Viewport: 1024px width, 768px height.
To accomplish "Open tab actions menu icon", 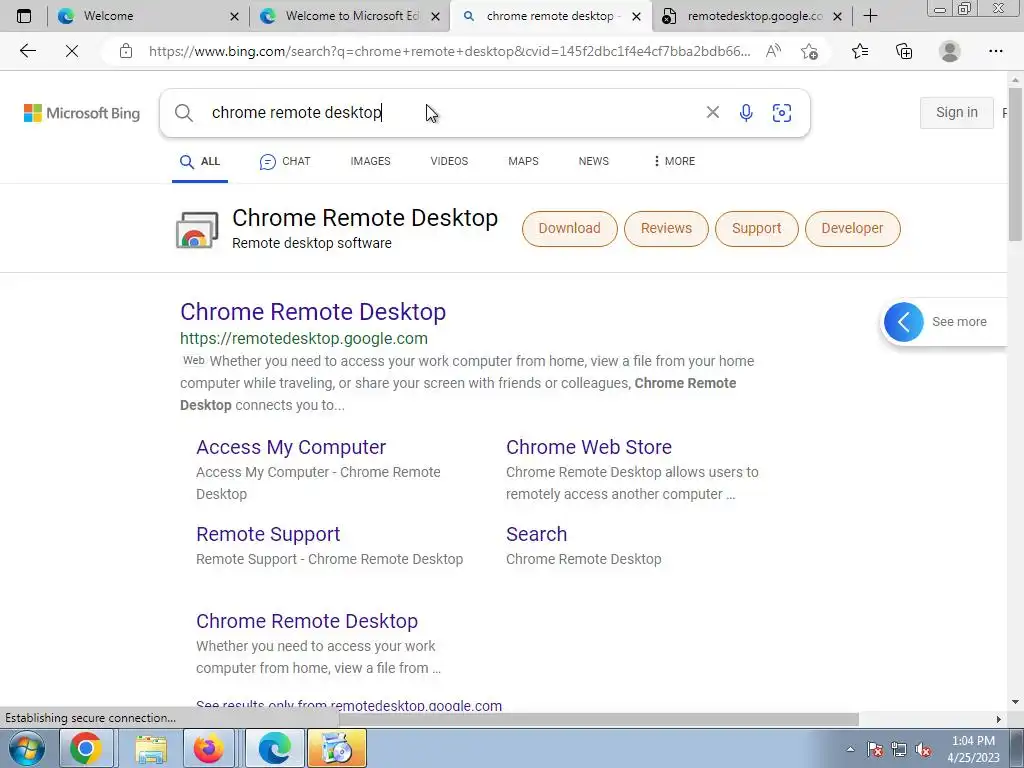I will 24,16.
